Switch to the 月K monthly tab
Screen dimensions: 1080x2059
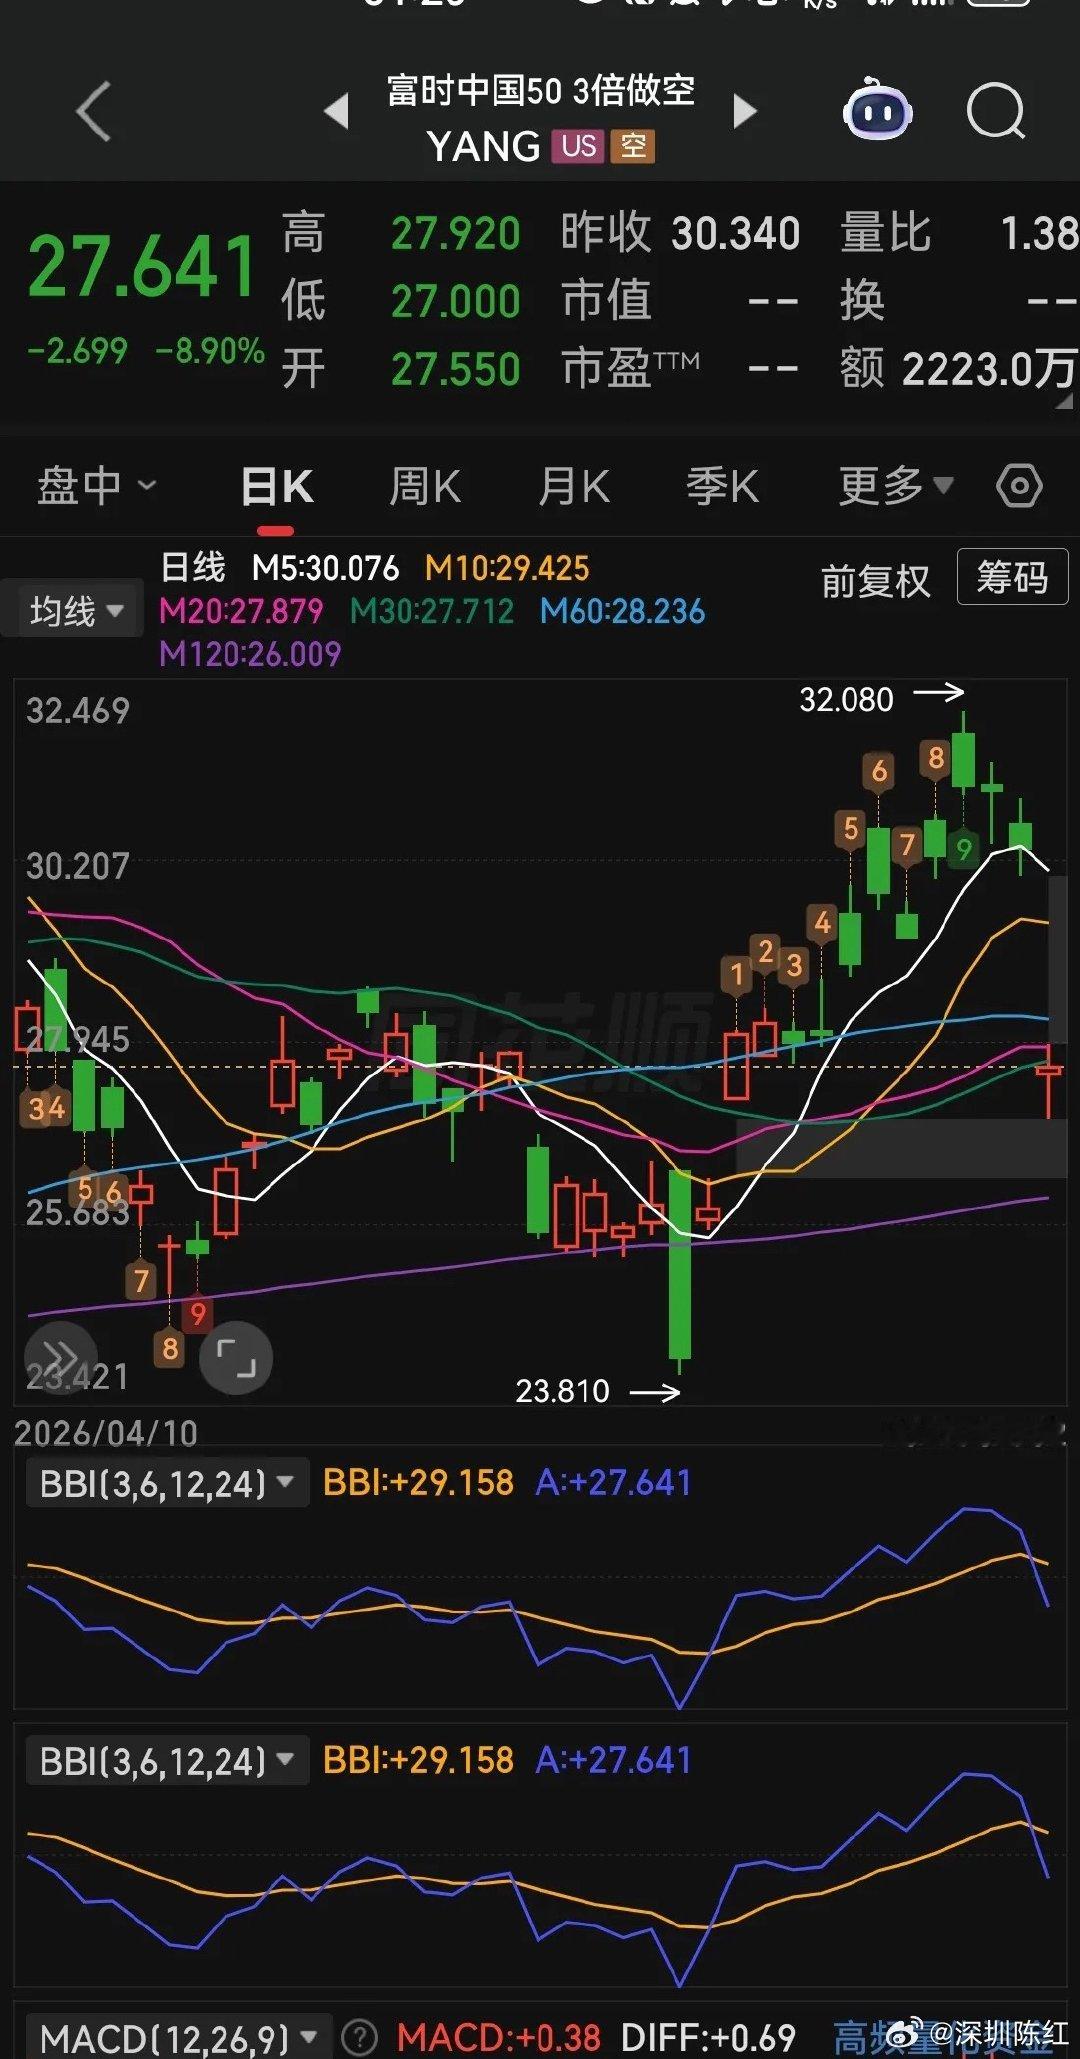[x=574, y=487]
